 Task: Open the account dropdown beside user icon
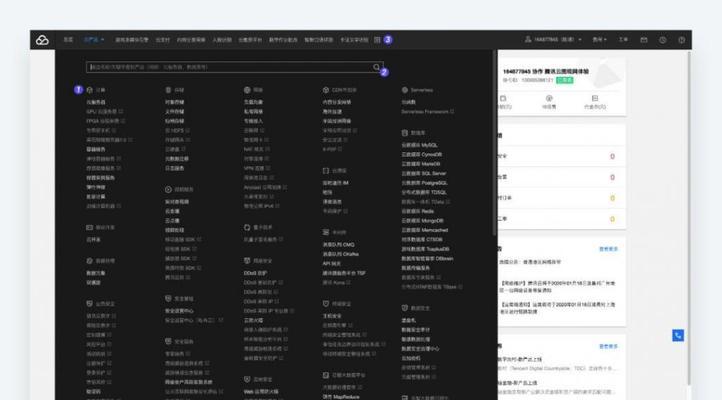coord(558,40)
